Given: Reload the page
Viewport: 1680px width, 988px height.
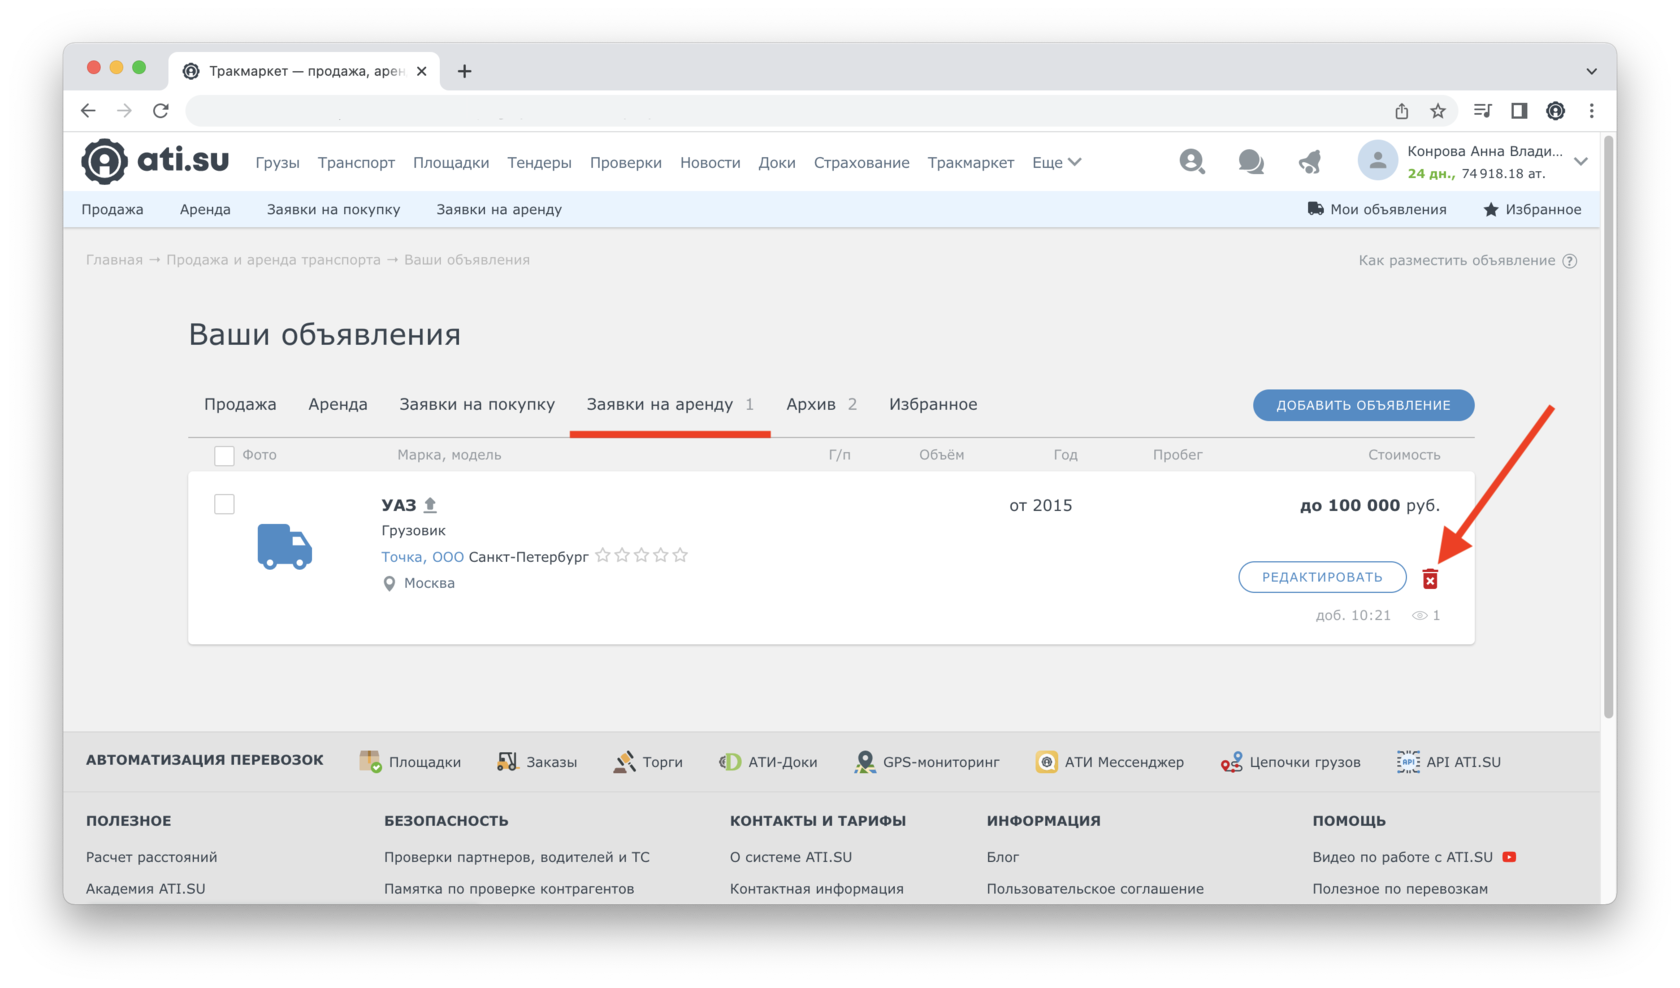Looking at the screenshot, I should [161, 111].
